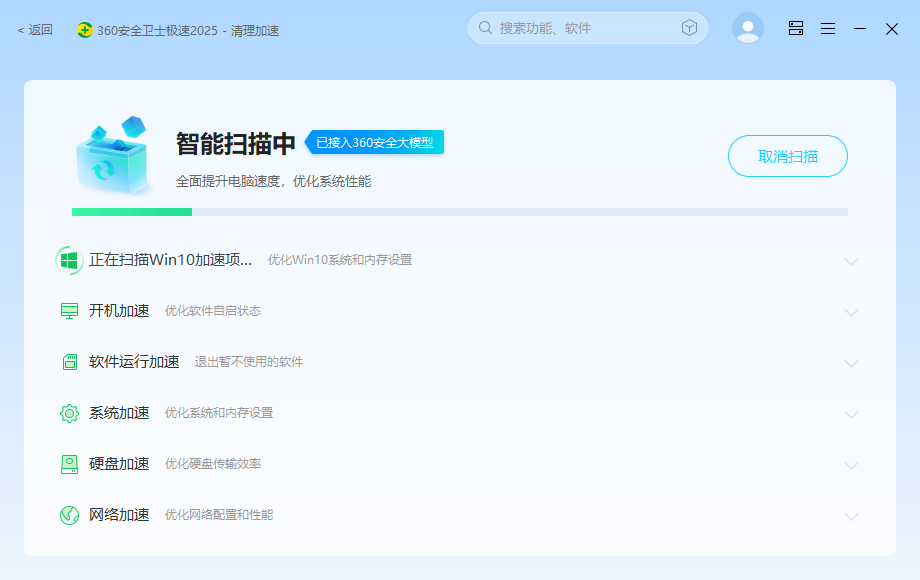This screenshot has width=920, height=580.
Task: Click the 360 Security Guard logo icon
Action: (84, 30)
